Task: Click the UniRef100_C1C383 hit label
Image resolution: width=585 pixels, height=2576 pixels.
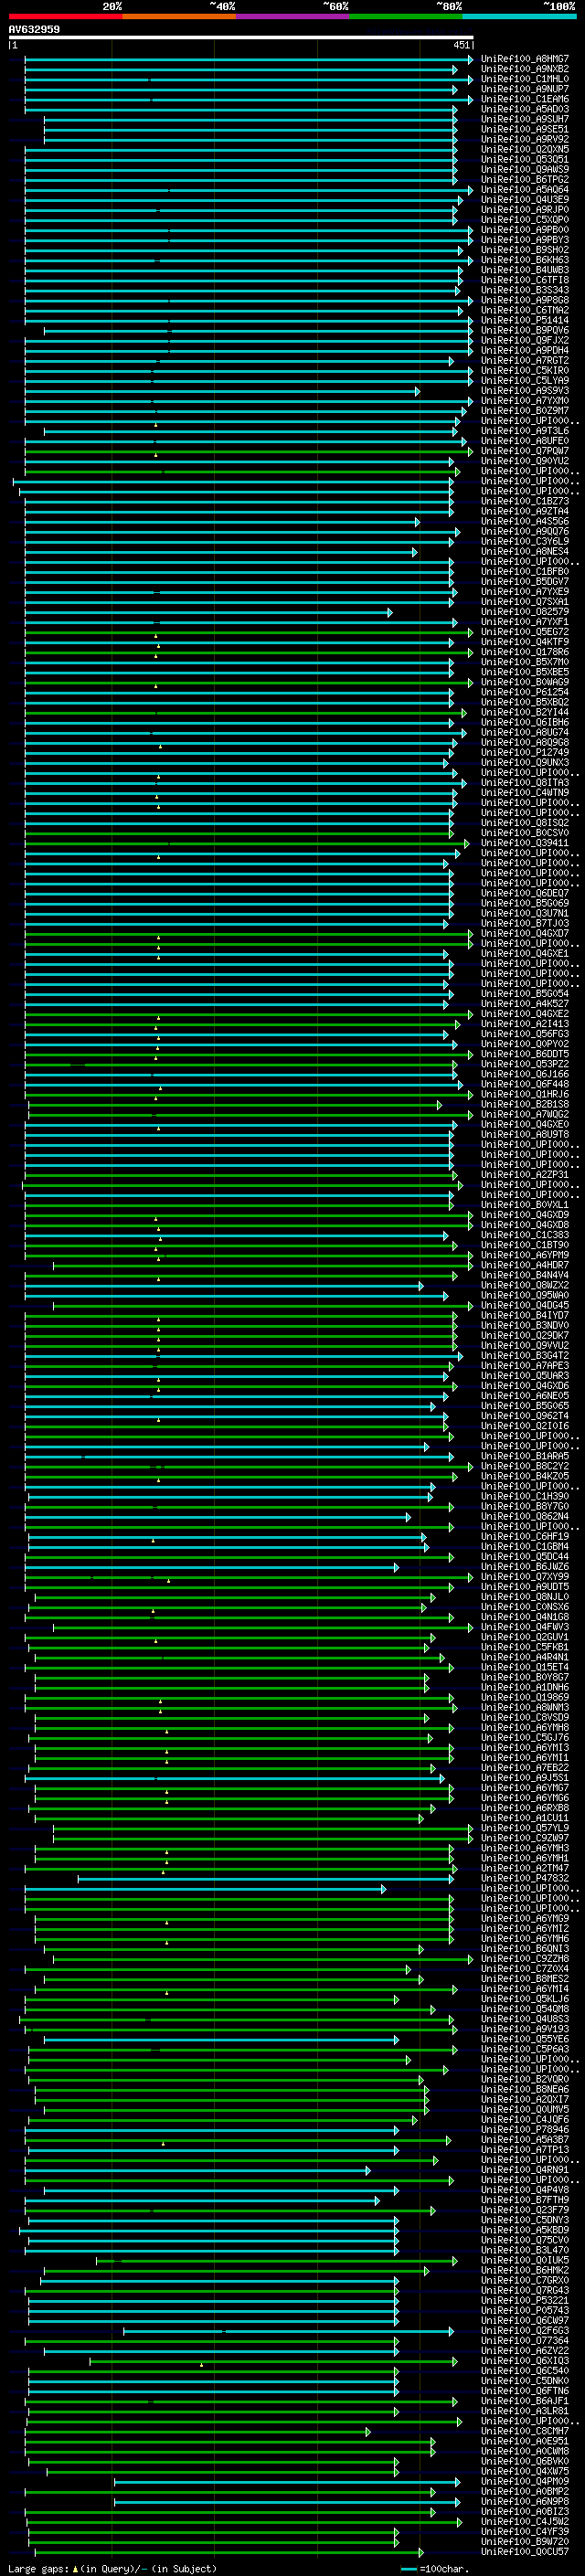Action: click(x=525, y=1235)
